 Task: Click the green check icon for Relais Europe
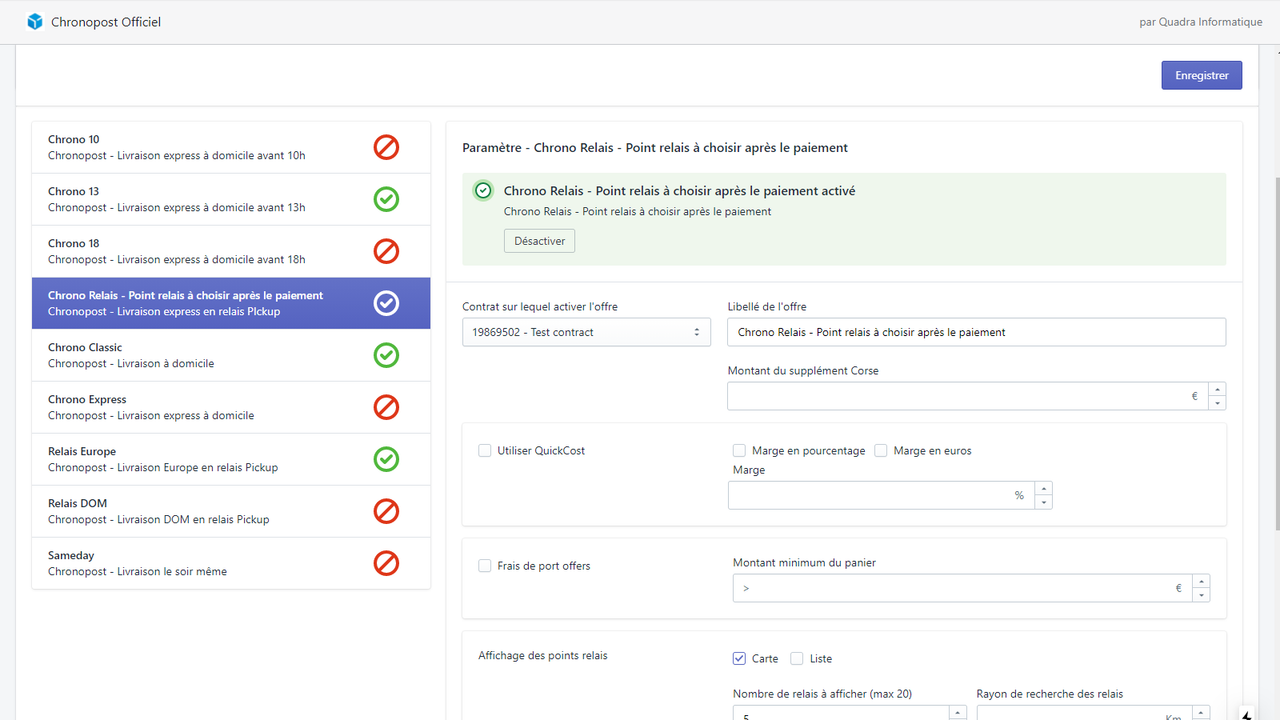pyautogui.click(x=386, y=459)
